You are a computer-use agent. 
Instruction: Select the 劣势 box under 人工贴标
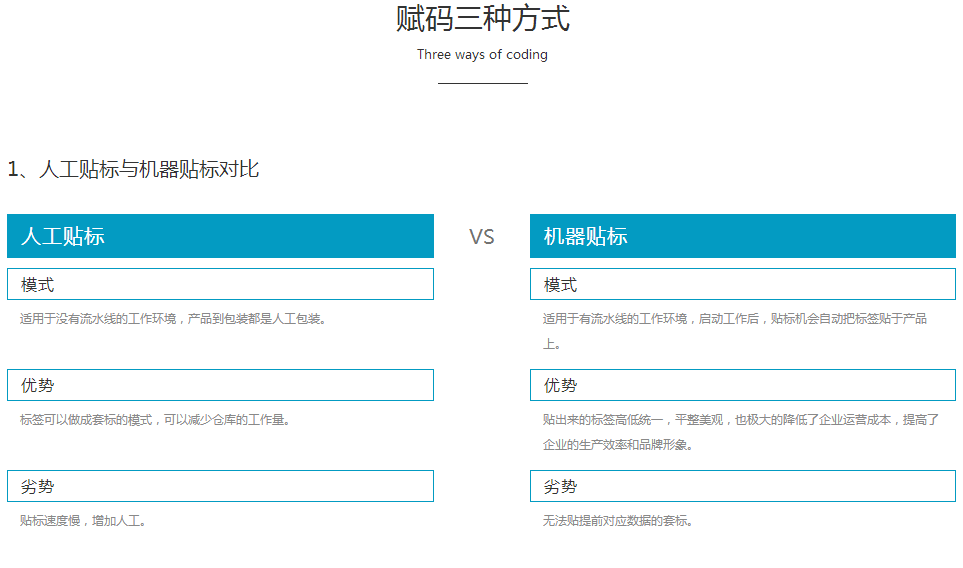(220, 486)
